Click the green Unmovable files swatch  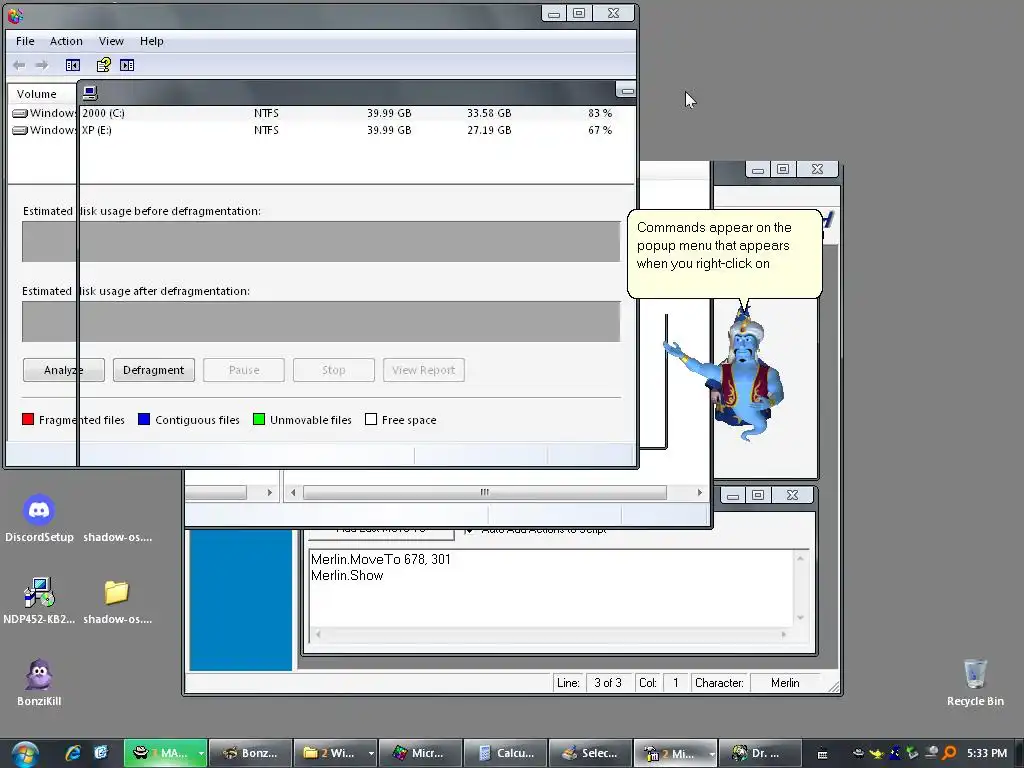[x=259, y=419]
